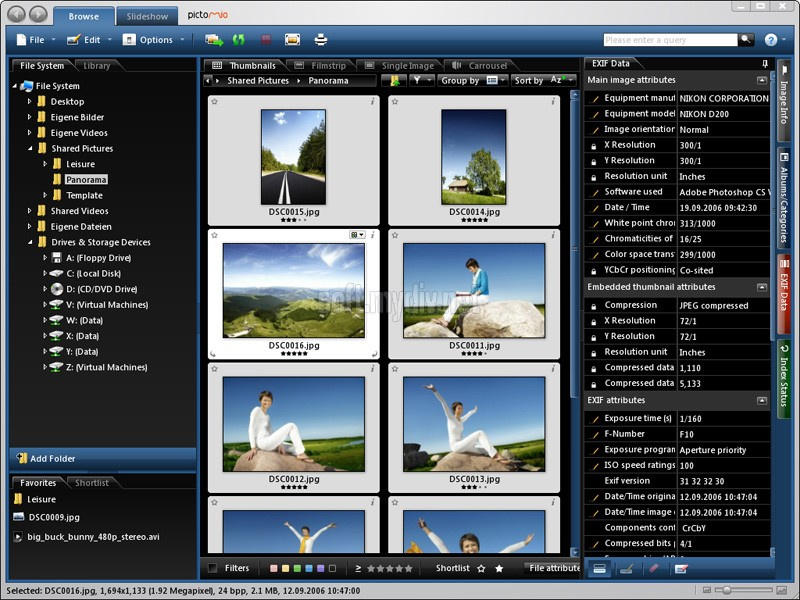The height and width of the screenshot is (600, 800).
Task: Enable the Filters checkbox
Action: (x=211, y=568)
